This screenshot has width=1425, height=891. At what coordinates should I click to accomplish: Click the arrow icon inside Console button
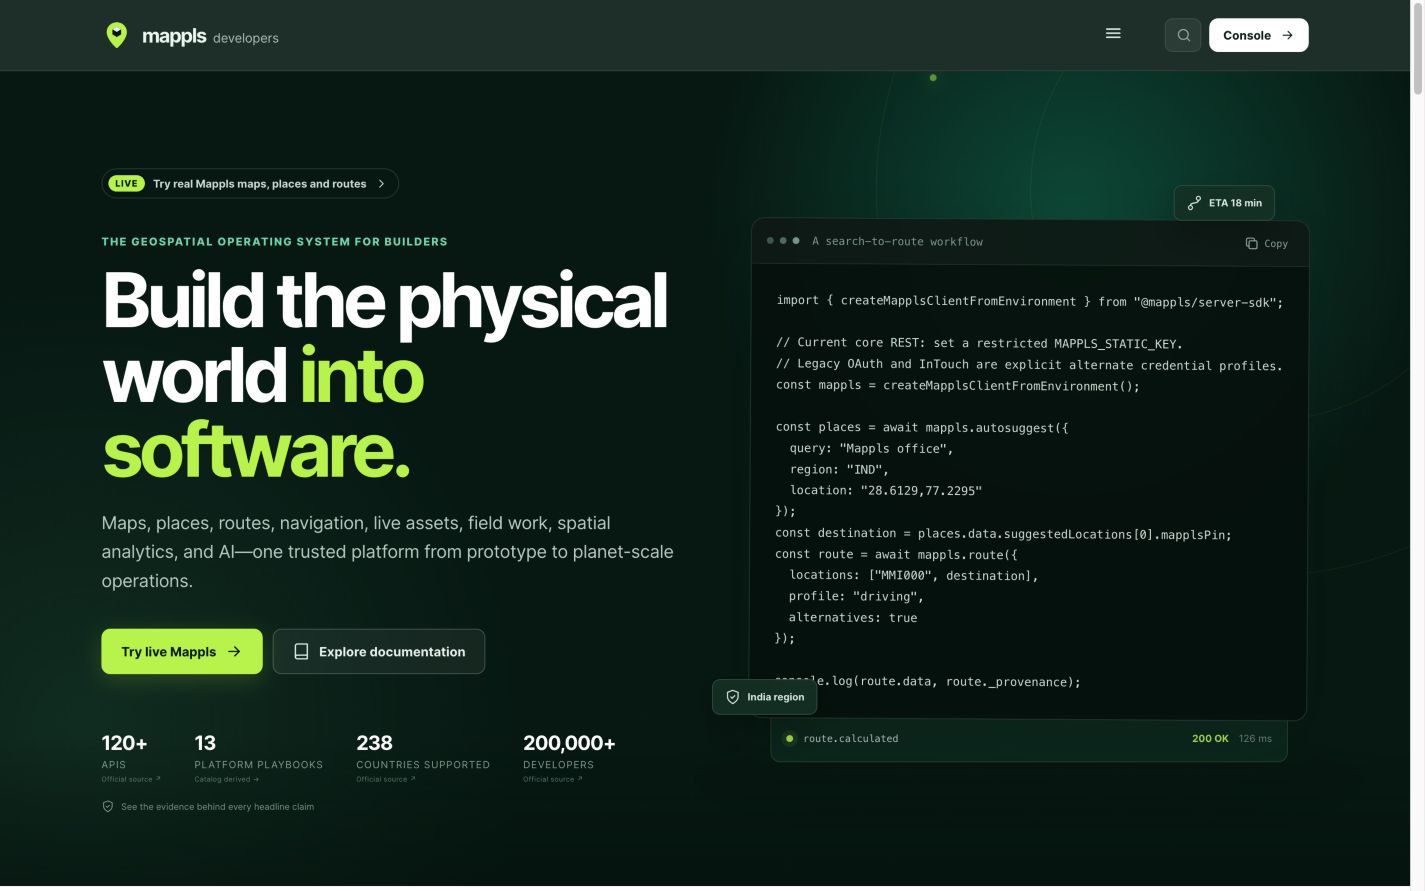click(1288, 35)
